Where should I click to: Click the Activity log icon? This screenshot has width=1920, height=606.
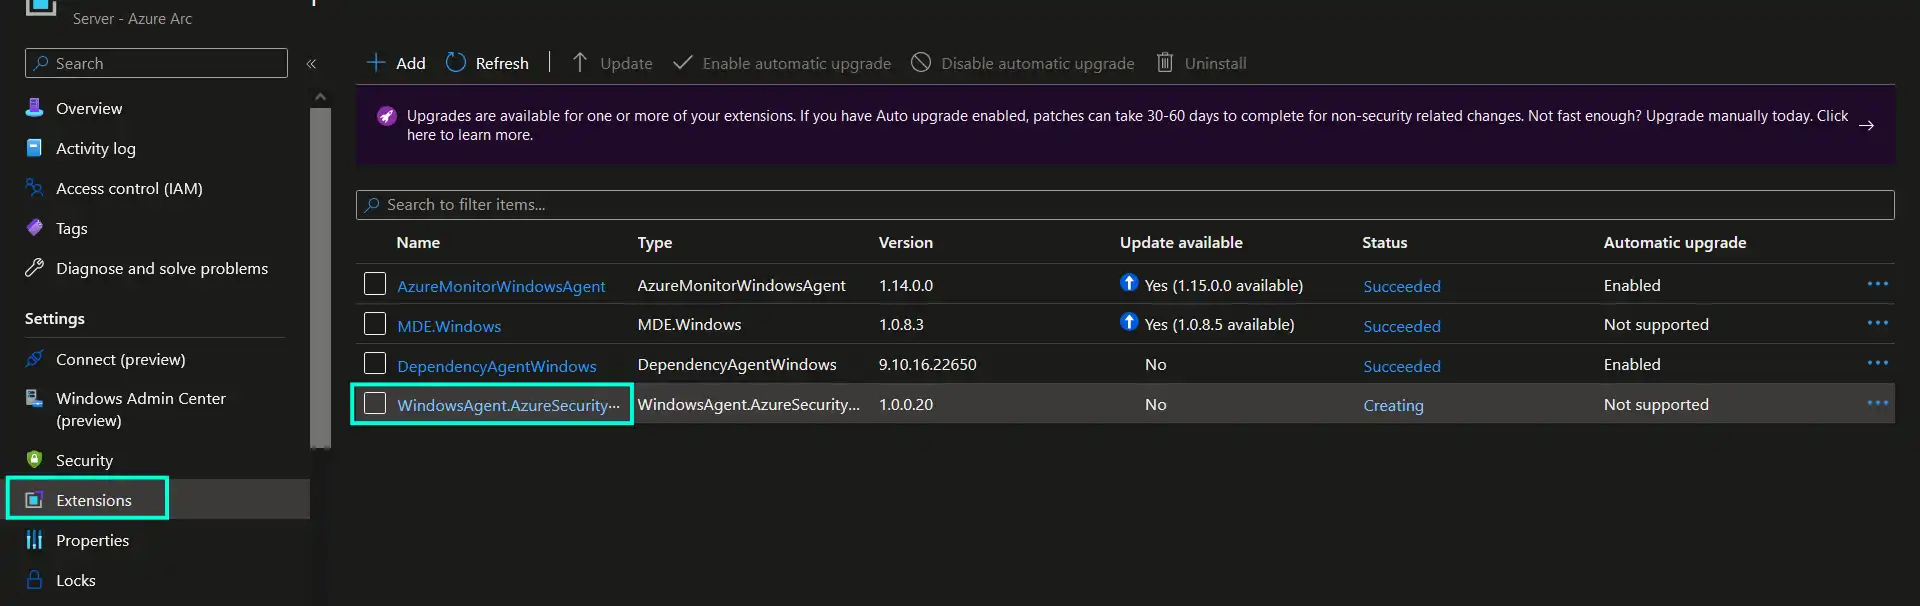35,148
